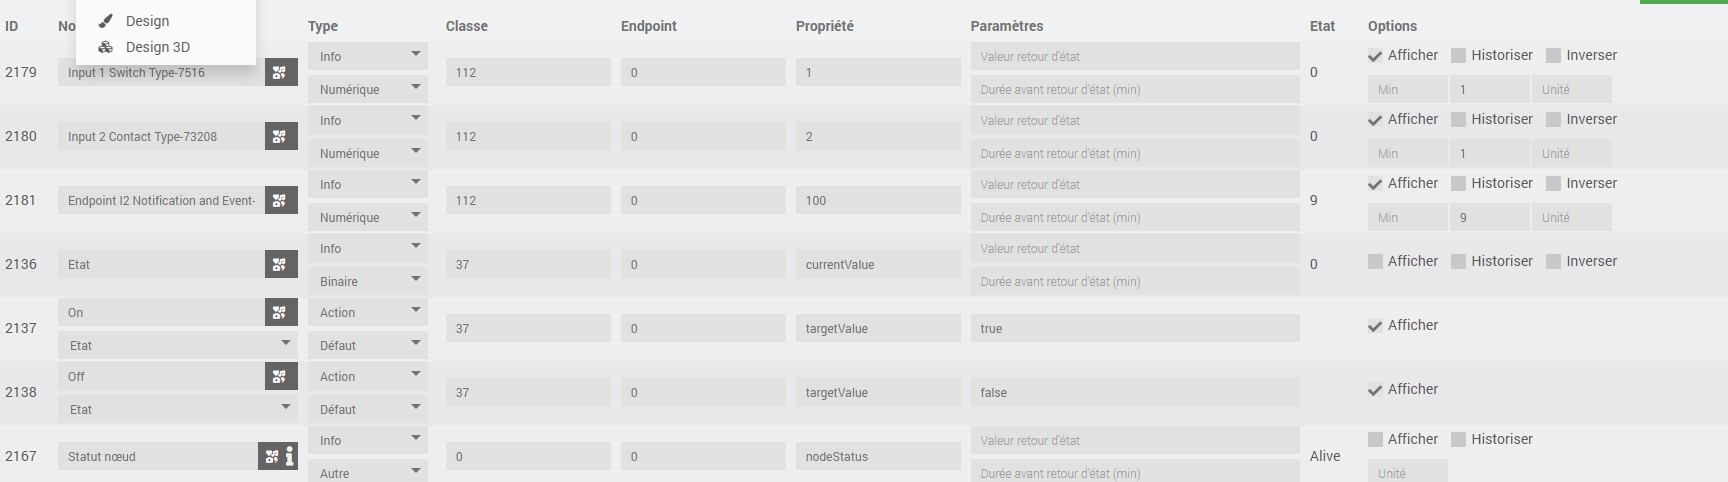Open Action type dropdown for the Off command
The height and width of the screenshot is (482, 1728).
[367, 376]
